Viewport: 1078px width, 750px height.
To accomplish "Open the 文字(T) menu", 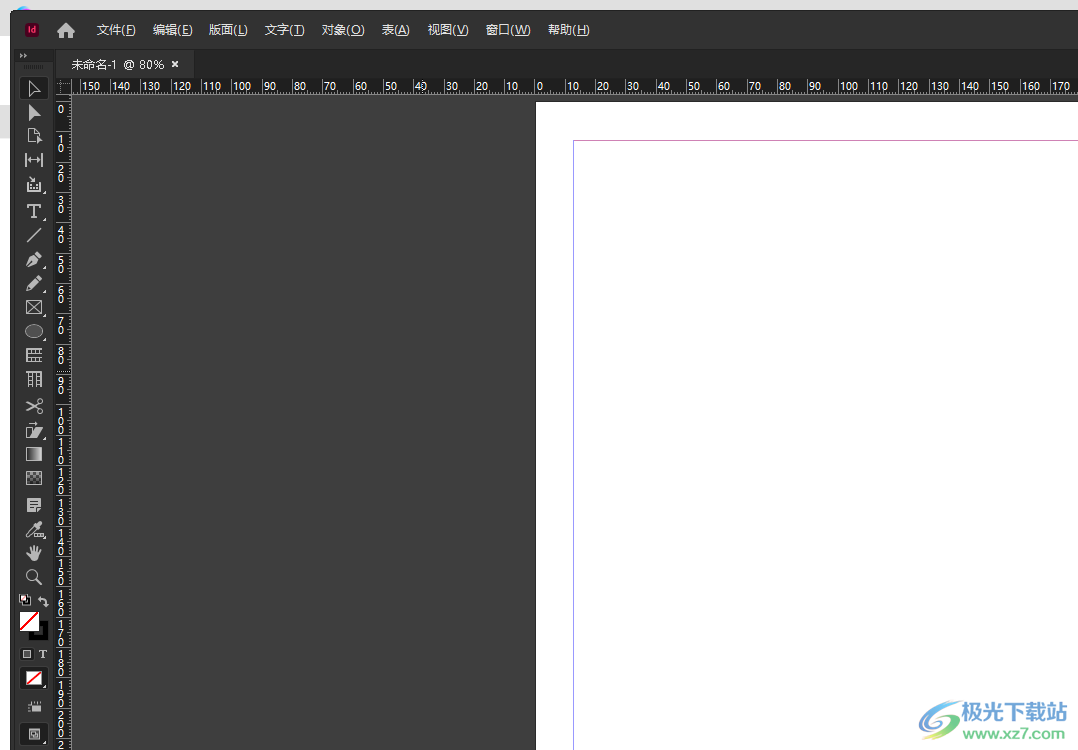I will pyautogui.click(x=285, y=30).
